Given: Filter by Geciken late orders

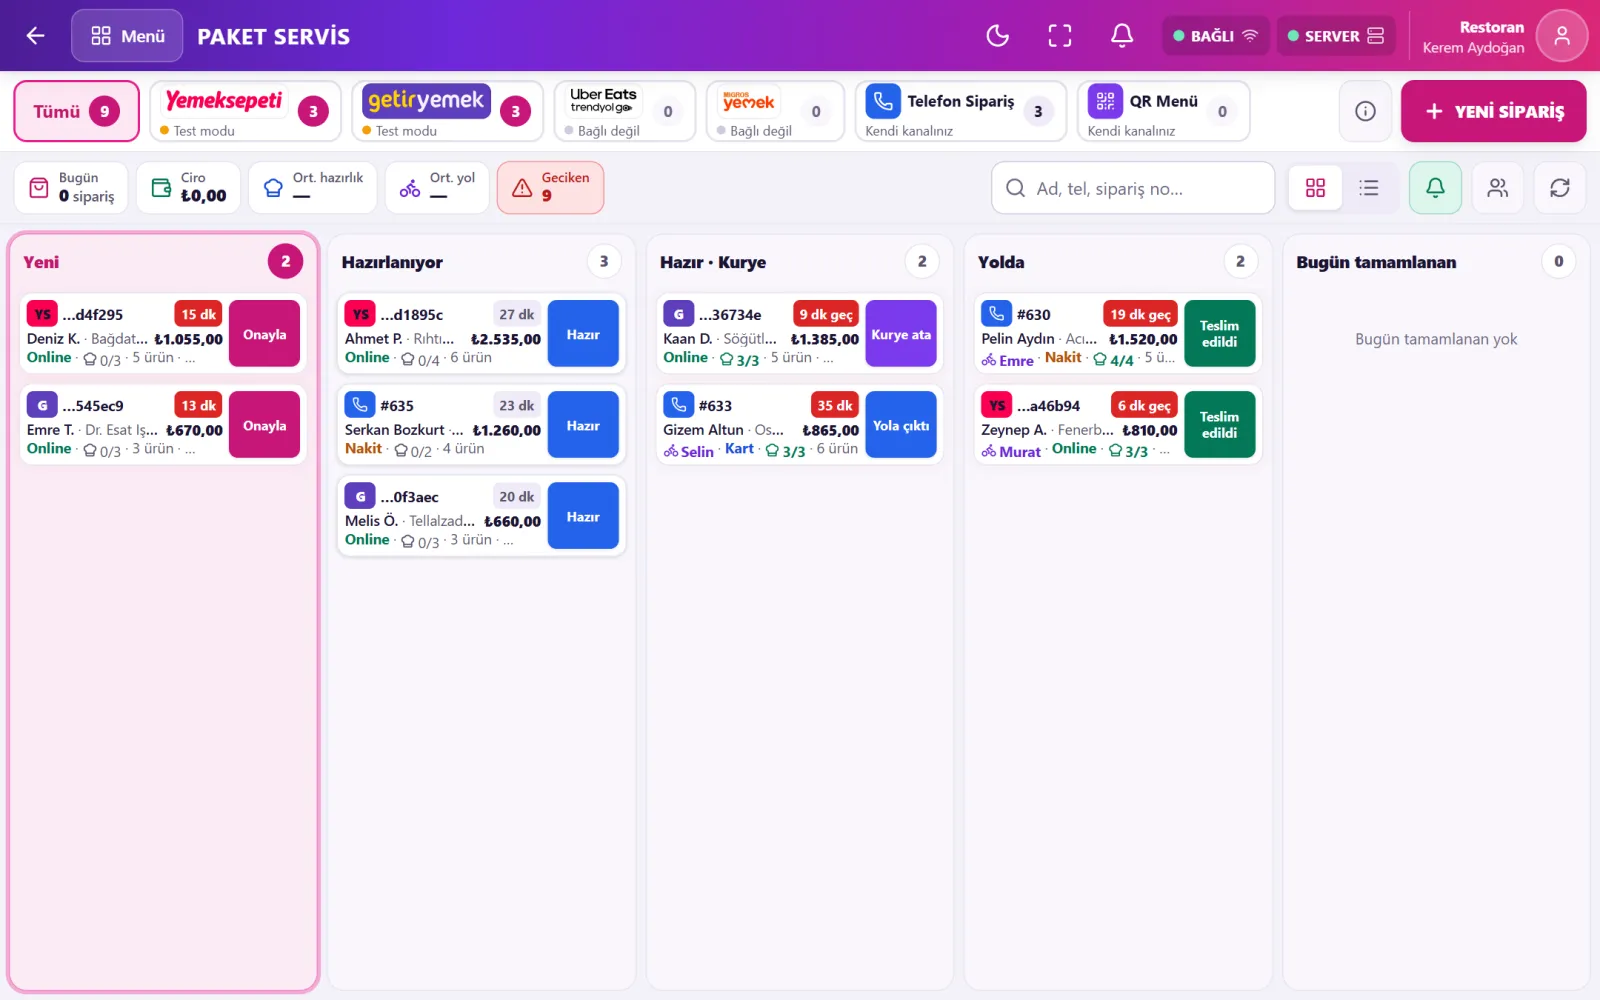Looking at the screenshot, I should (x=550, y=187).
